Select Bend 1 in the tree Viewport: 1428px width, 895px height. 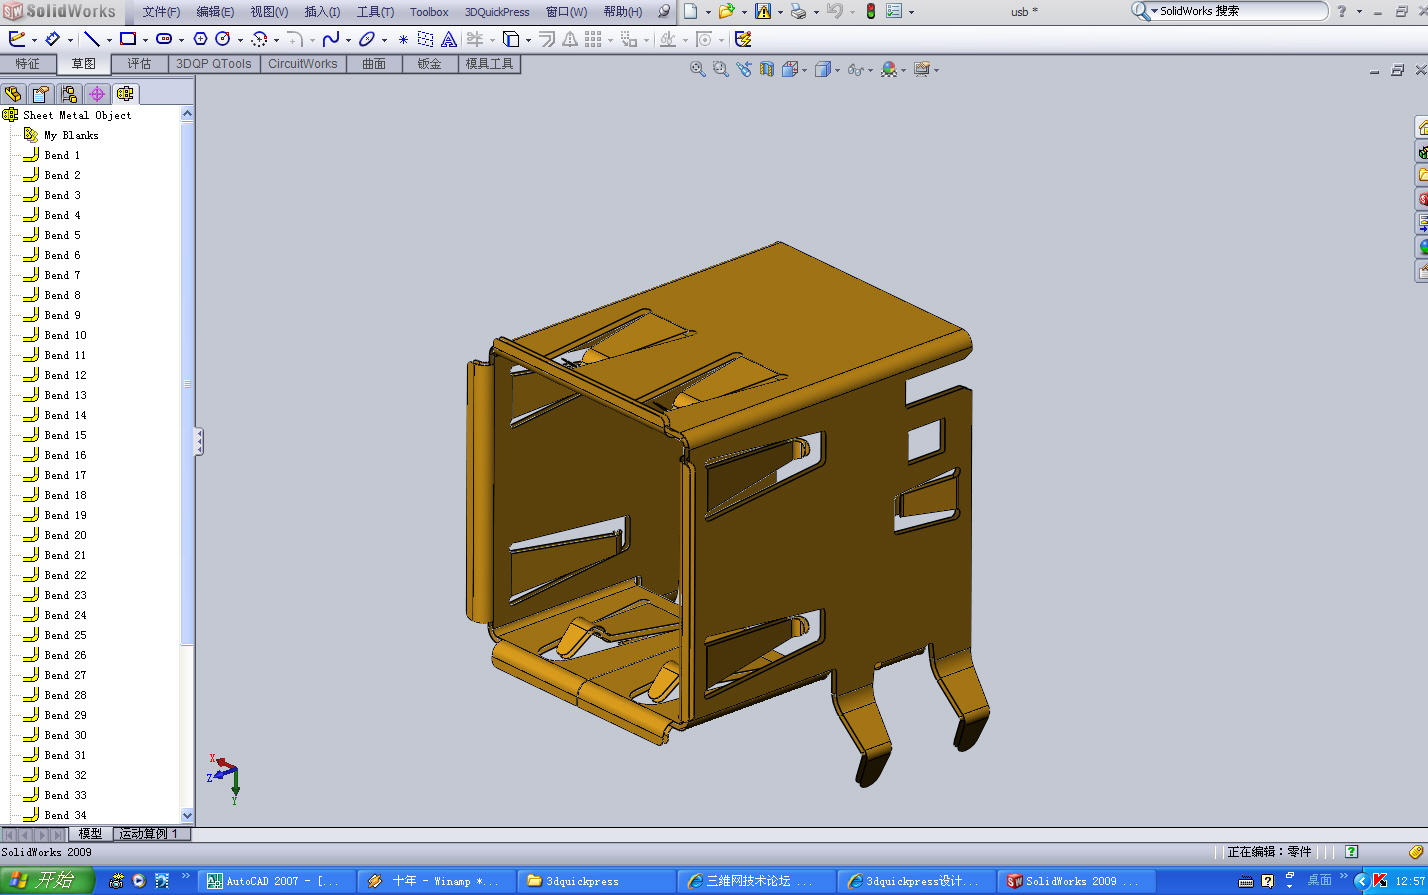[62, 155]
